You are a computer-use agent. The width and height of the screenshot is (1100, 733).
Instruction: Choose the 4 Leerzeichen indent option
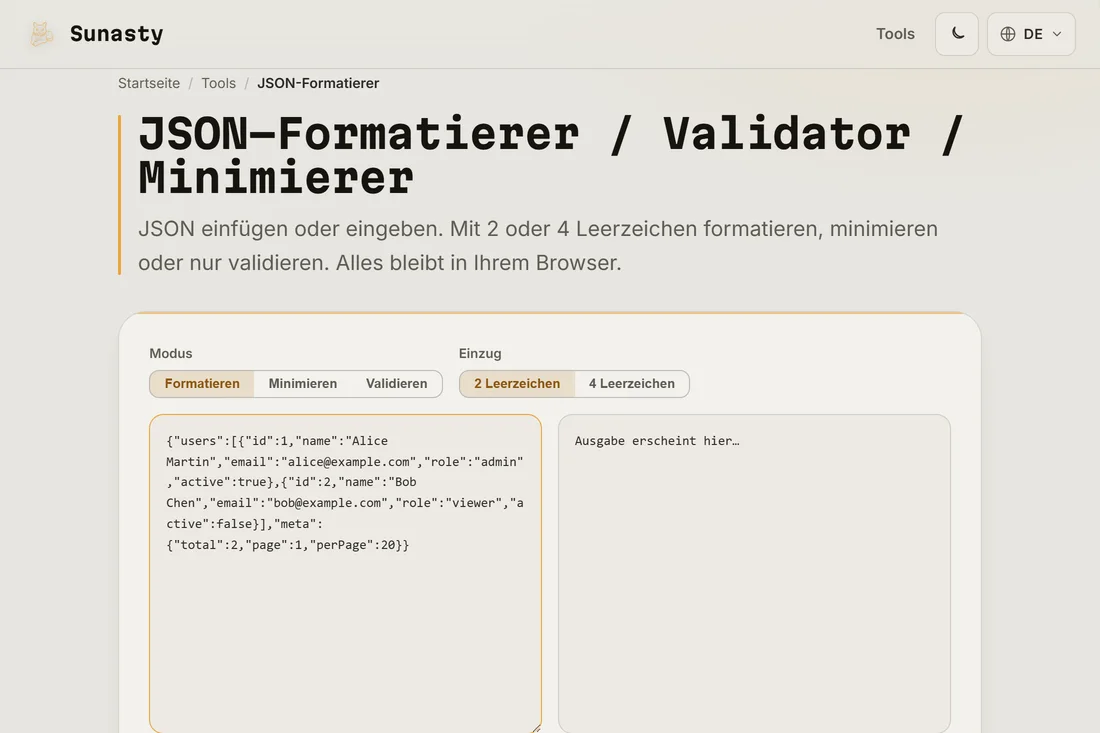coord(631,384)
